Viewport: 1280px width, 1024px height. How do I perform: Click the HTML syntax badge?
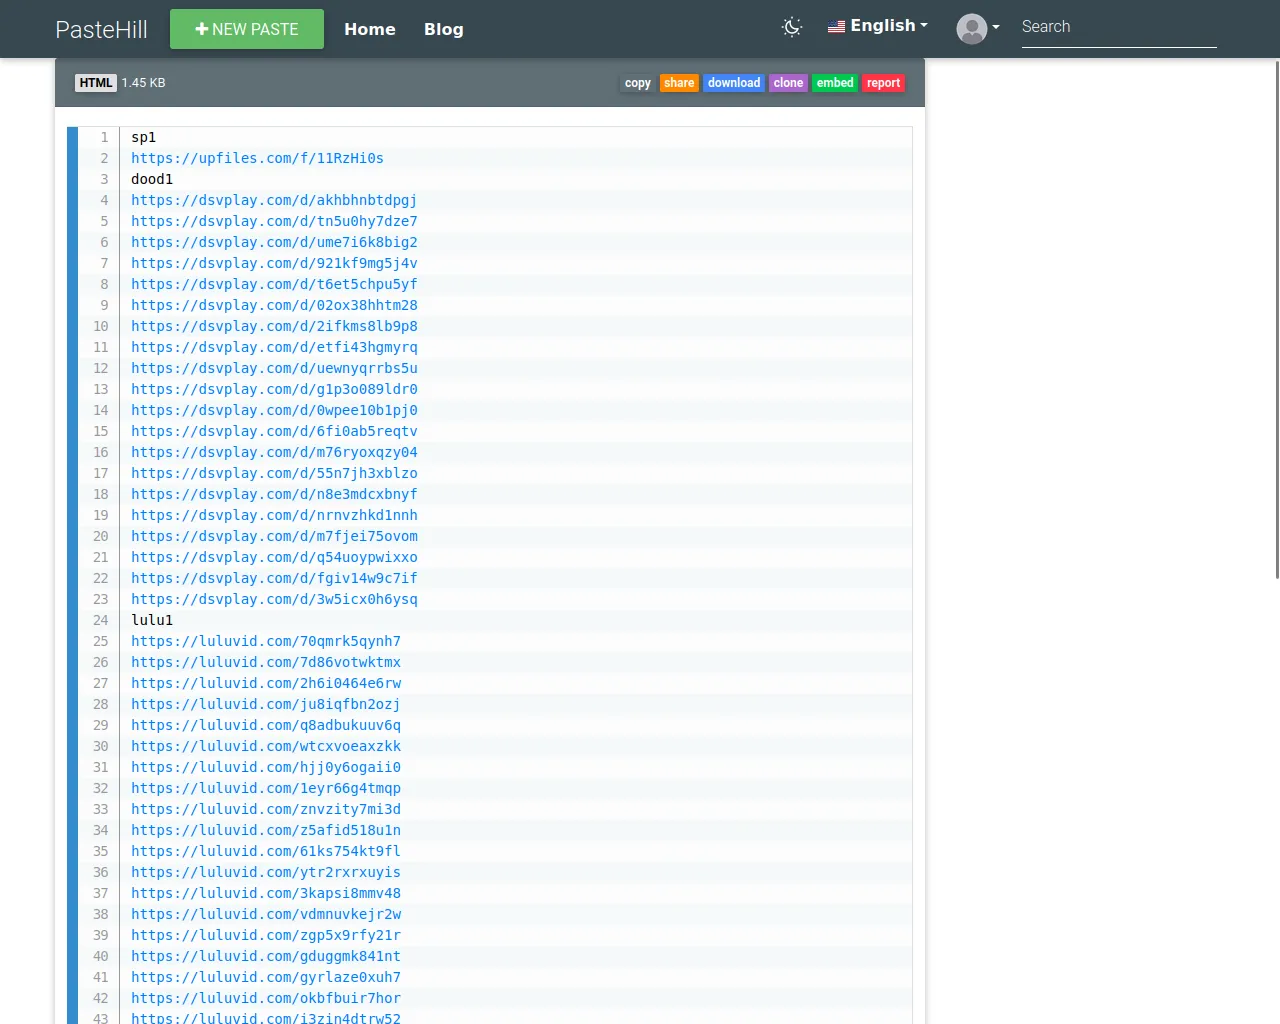coord(96,83)
